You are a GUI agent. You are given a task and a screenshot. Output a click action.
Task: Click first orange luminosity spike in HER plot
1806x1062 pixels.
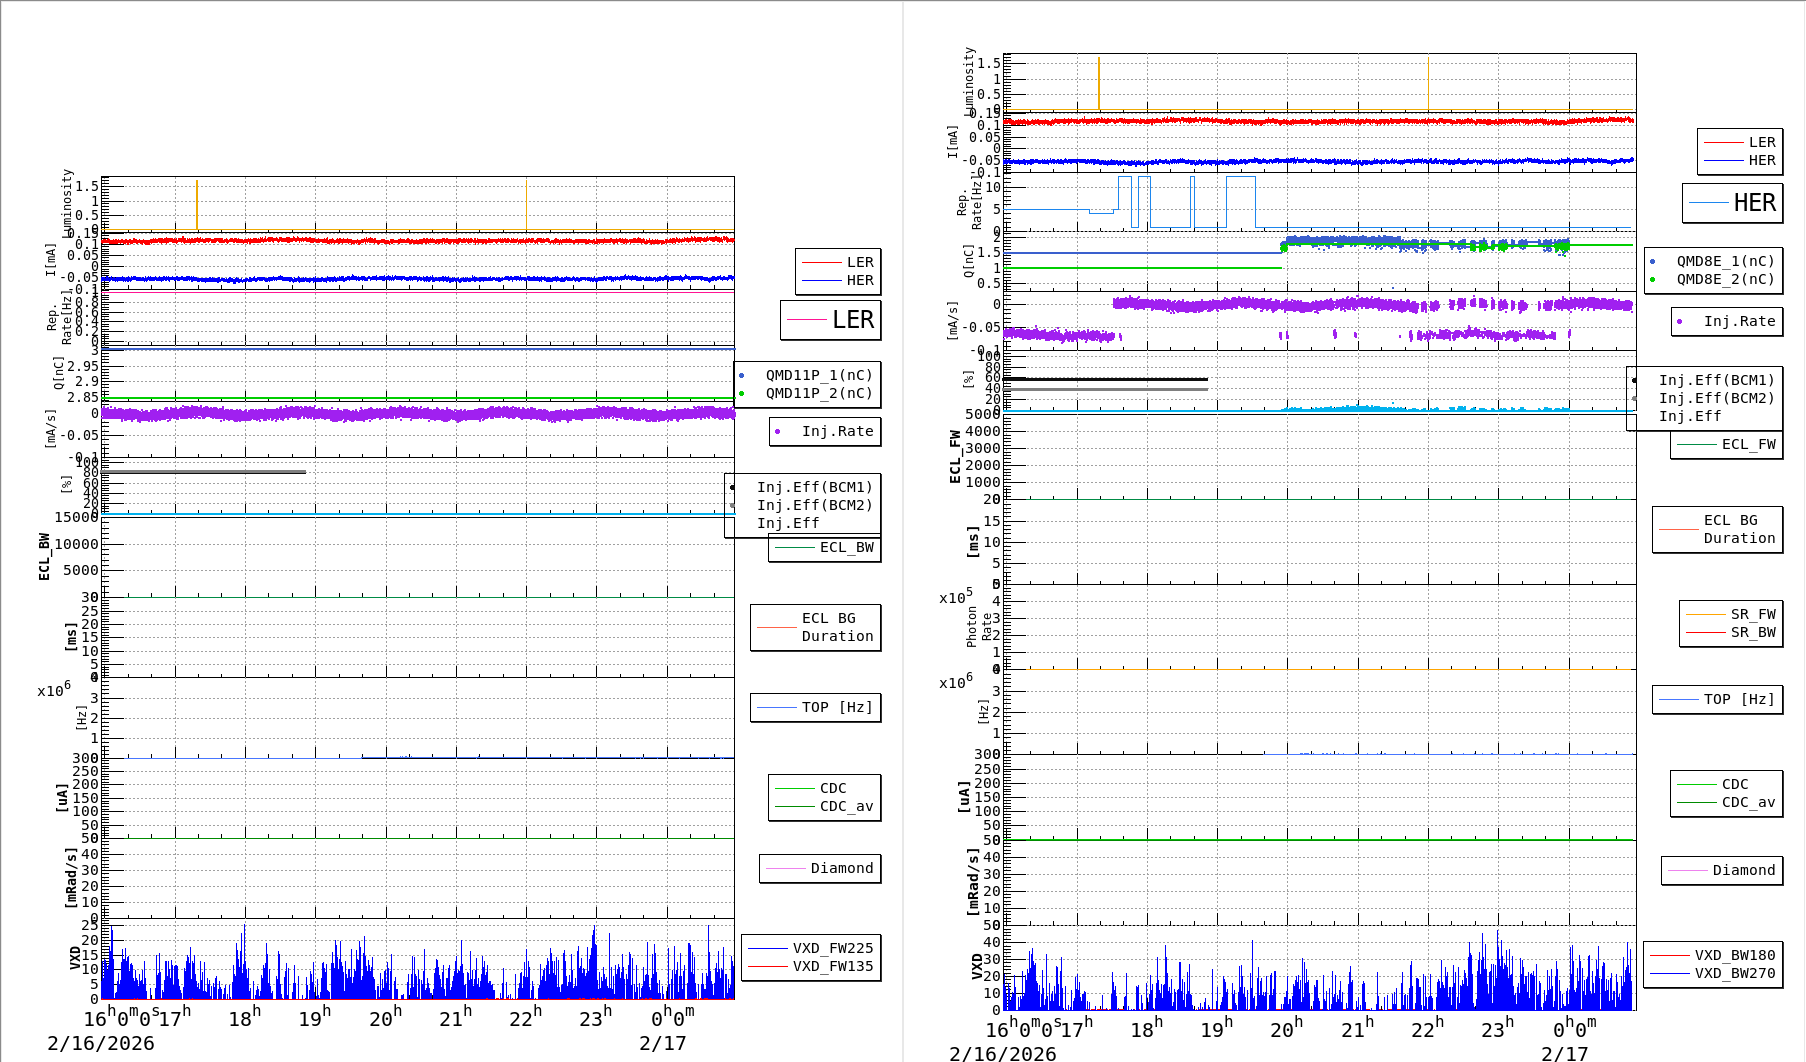pyautogui.click(x=1099, y=85)
